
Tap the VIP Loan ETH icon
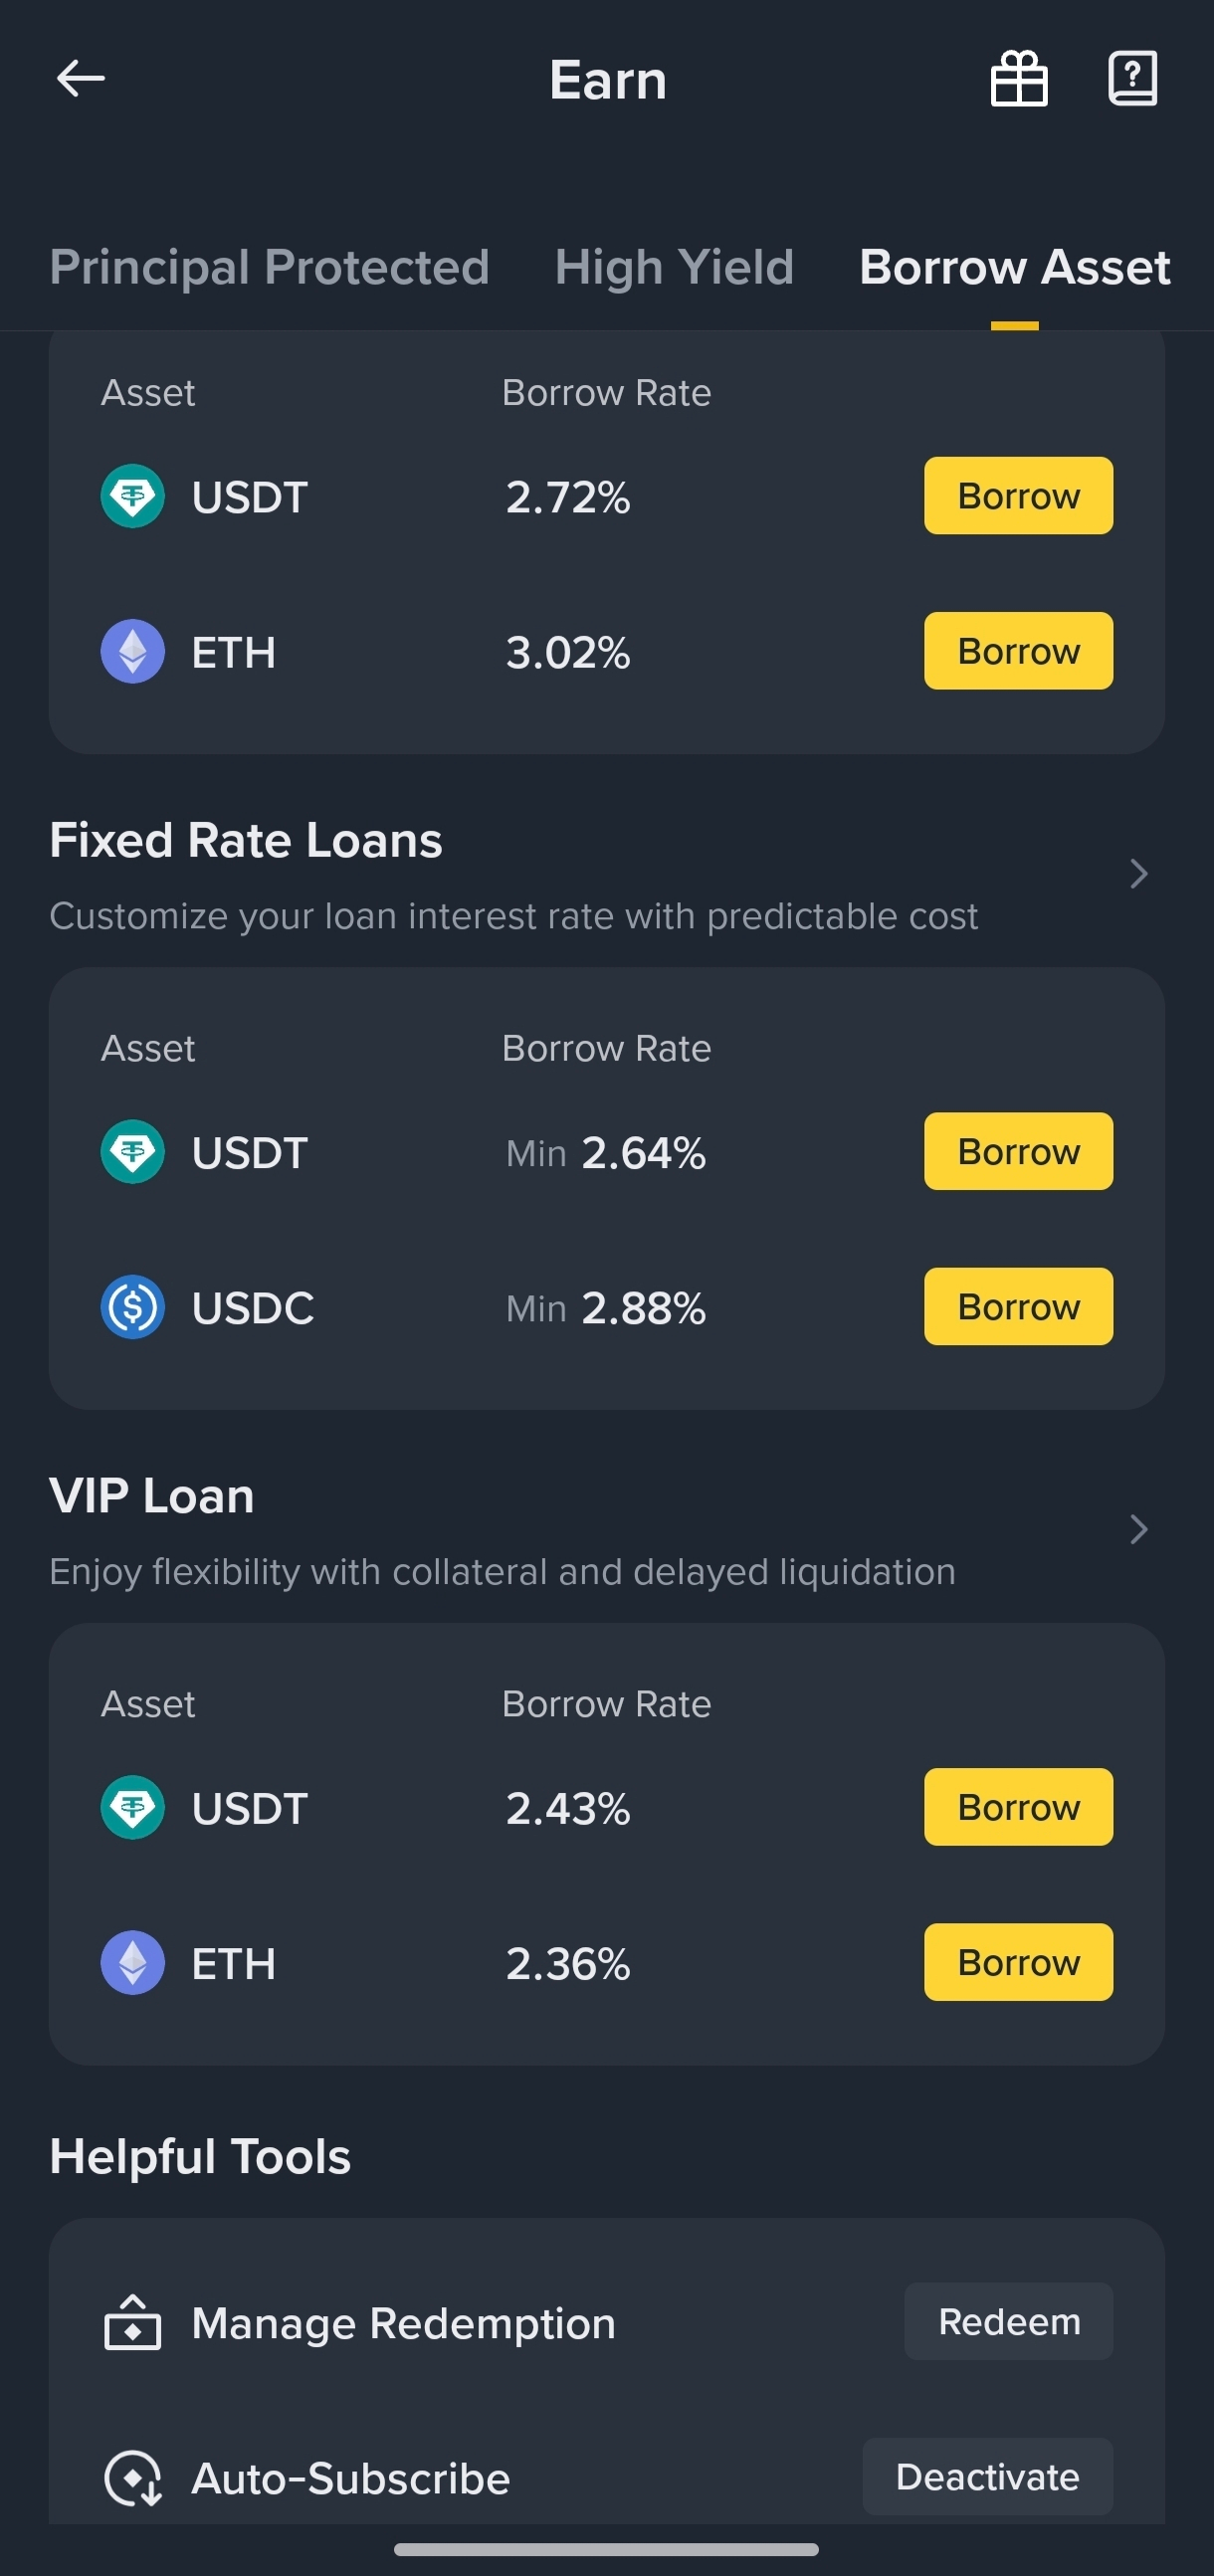pos(133,1962)
